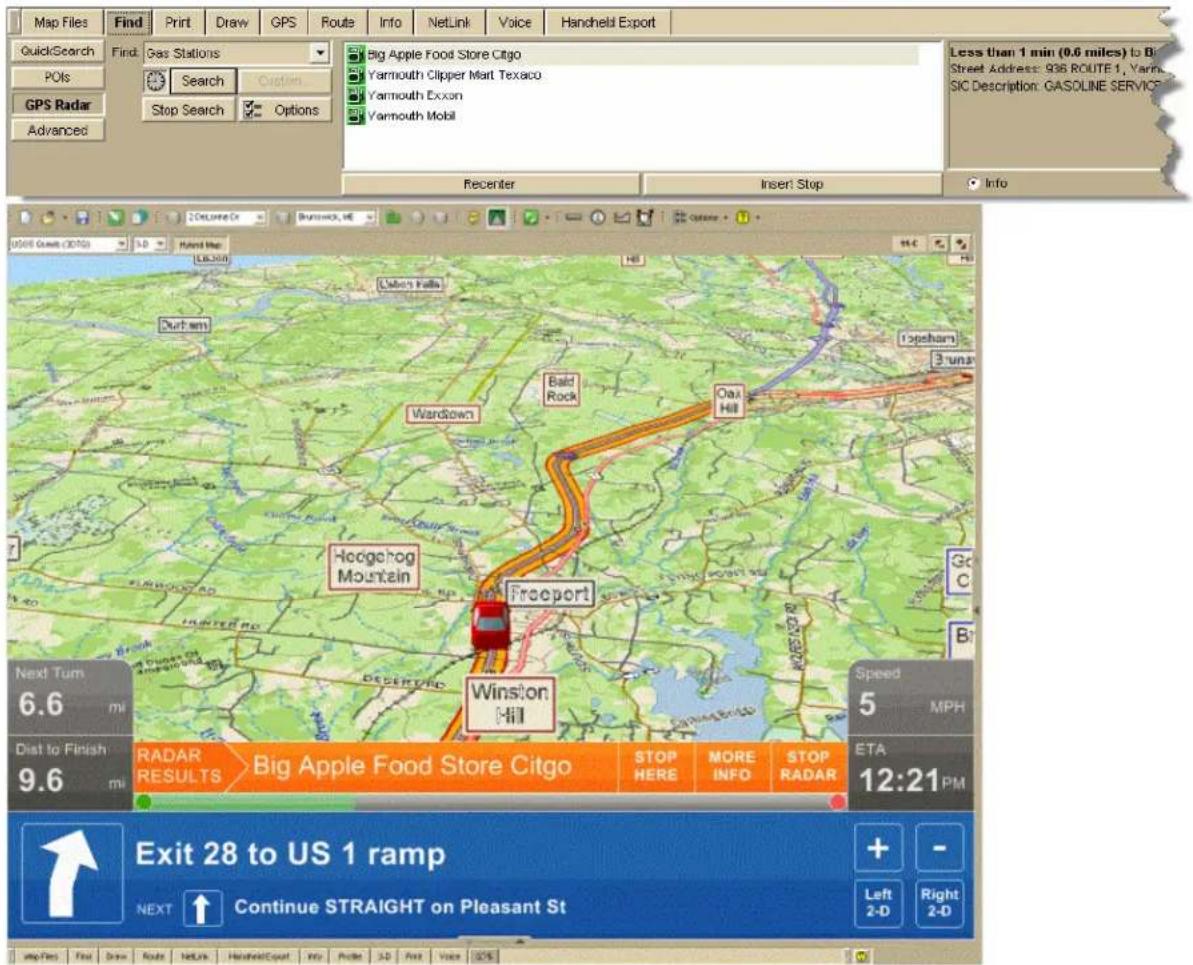1193x965 pixels.
Task: Switch to the Voice tab
Action: click(x=514, y=22)
